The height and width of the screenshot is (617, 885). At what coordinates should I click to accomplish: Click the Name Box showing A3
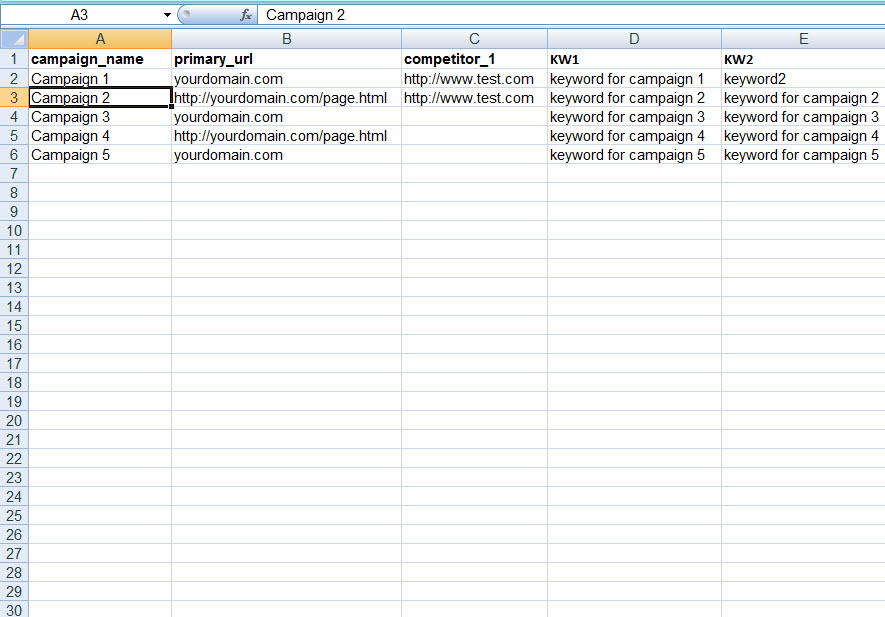[x=80, y=15]
